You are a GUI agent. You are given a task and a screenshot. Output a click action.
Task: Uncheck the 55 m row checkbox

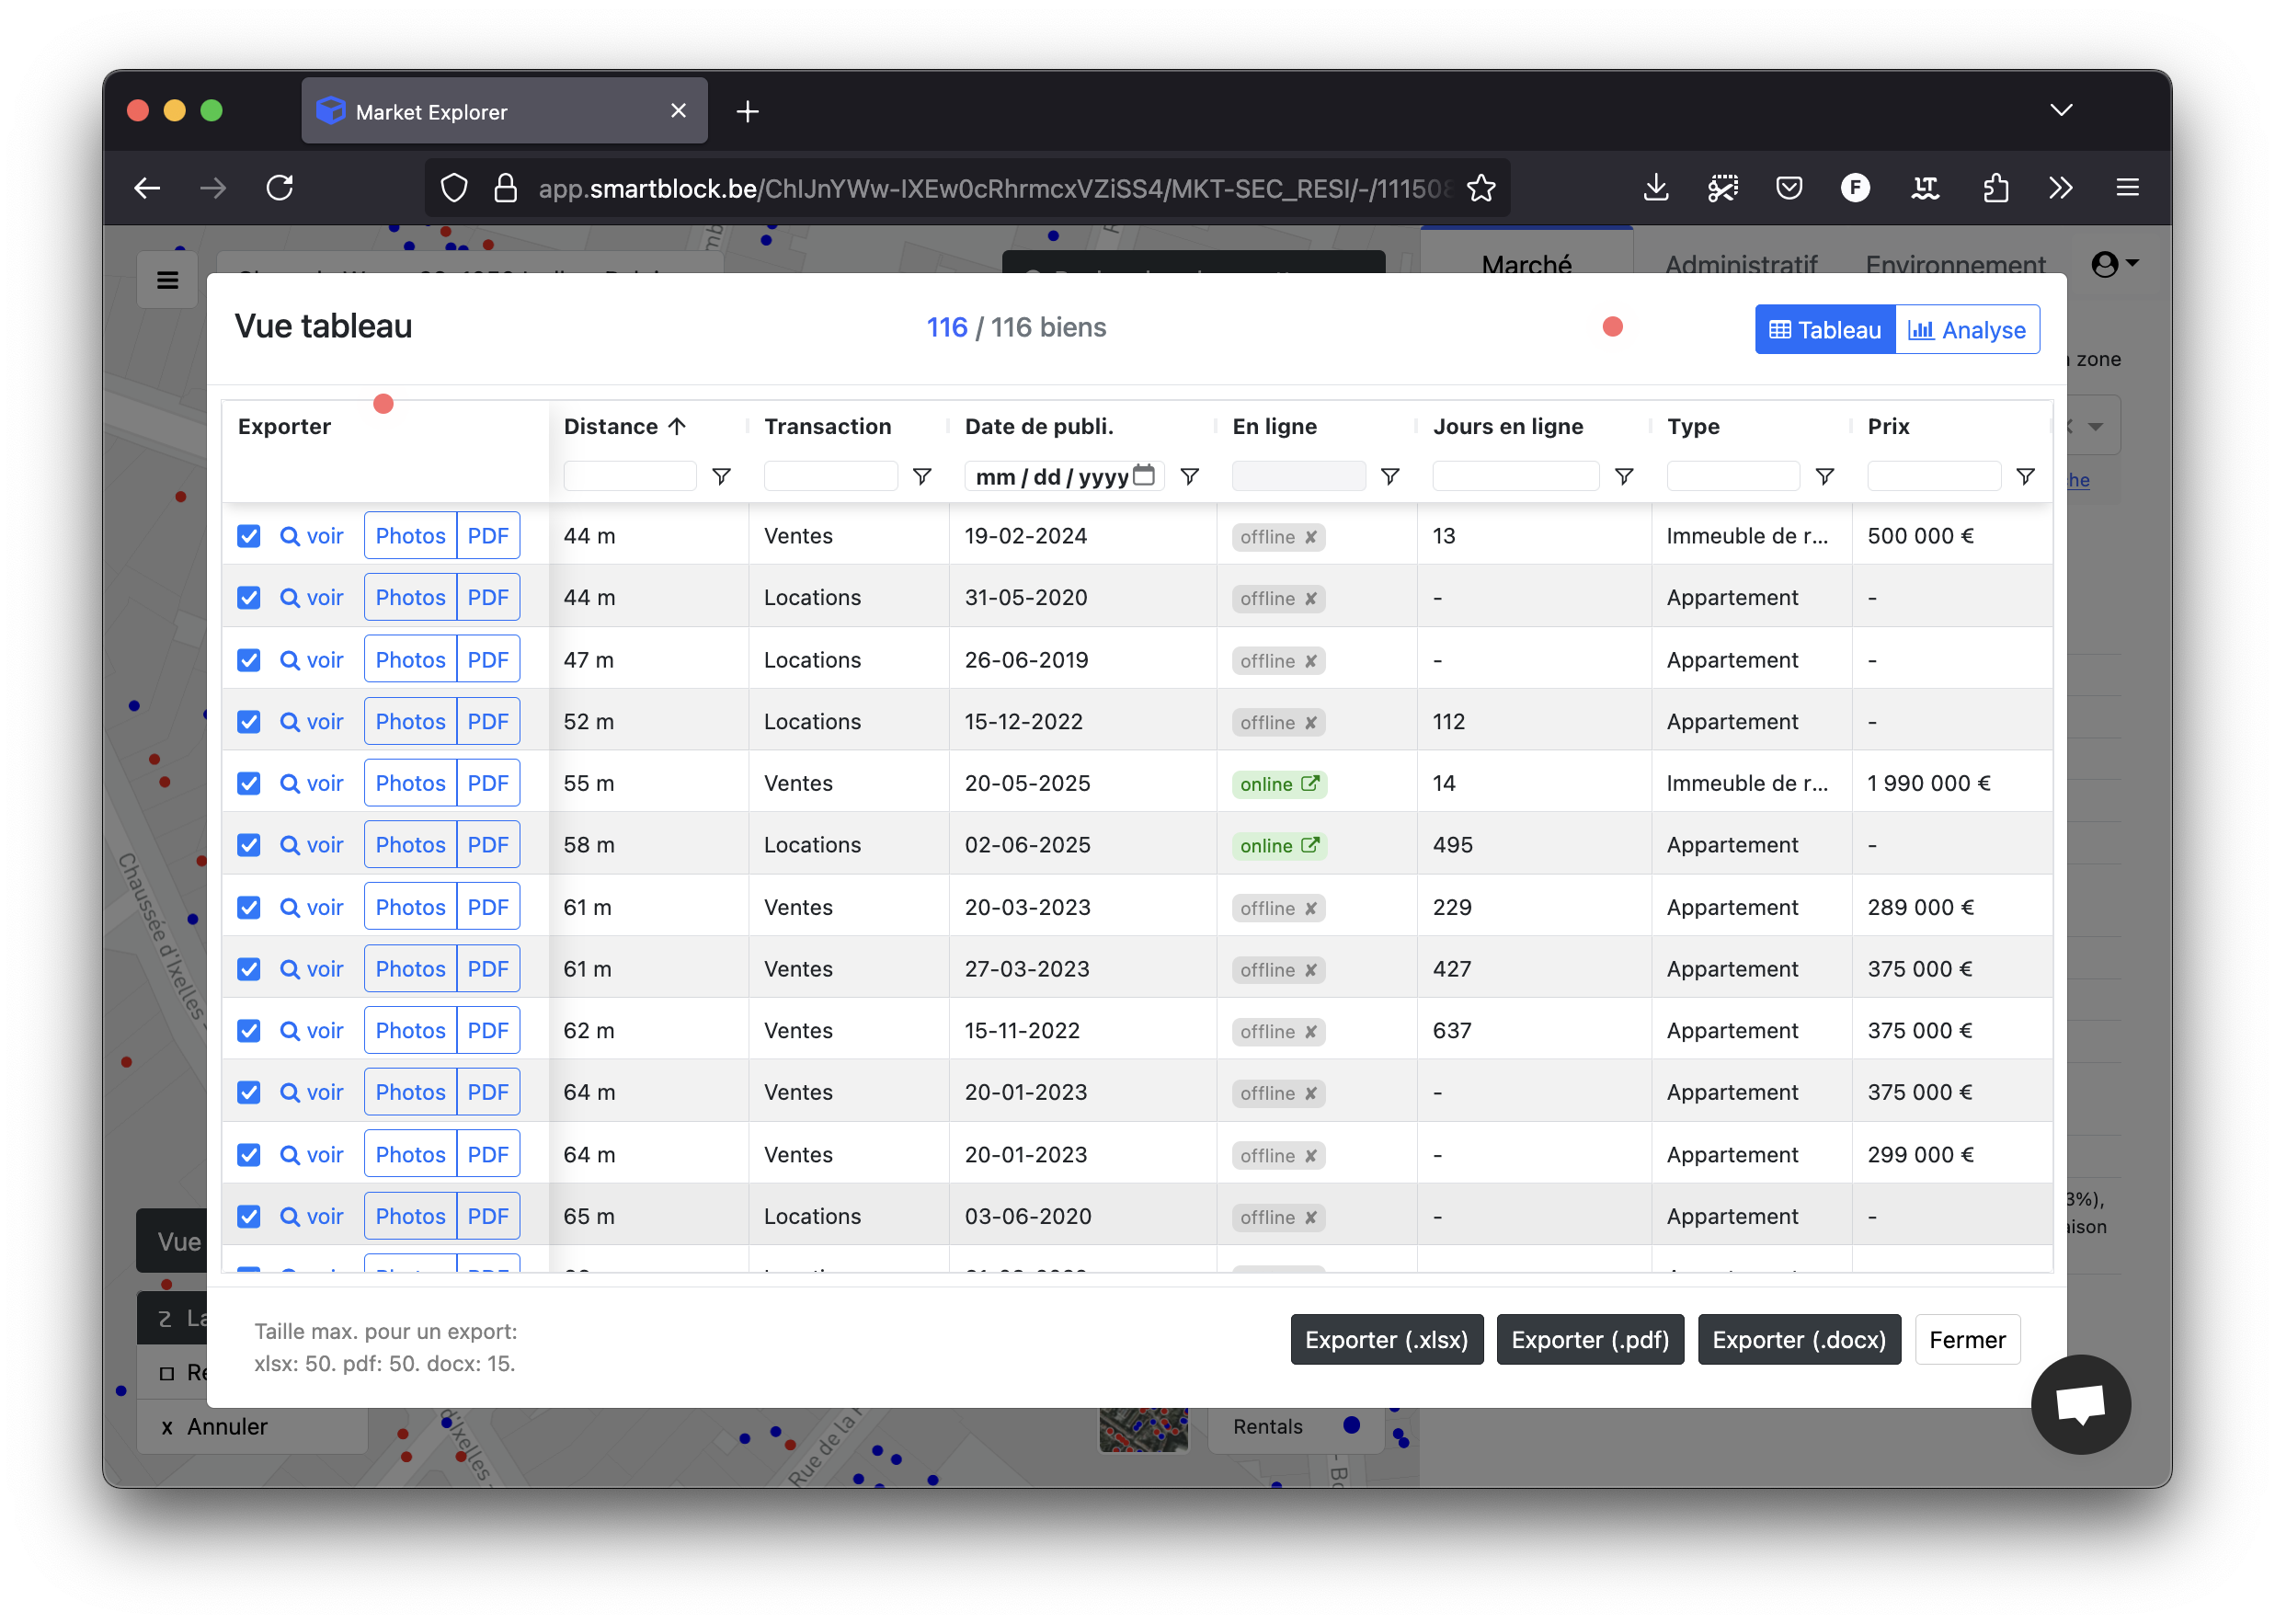click(x=248, y=784)
